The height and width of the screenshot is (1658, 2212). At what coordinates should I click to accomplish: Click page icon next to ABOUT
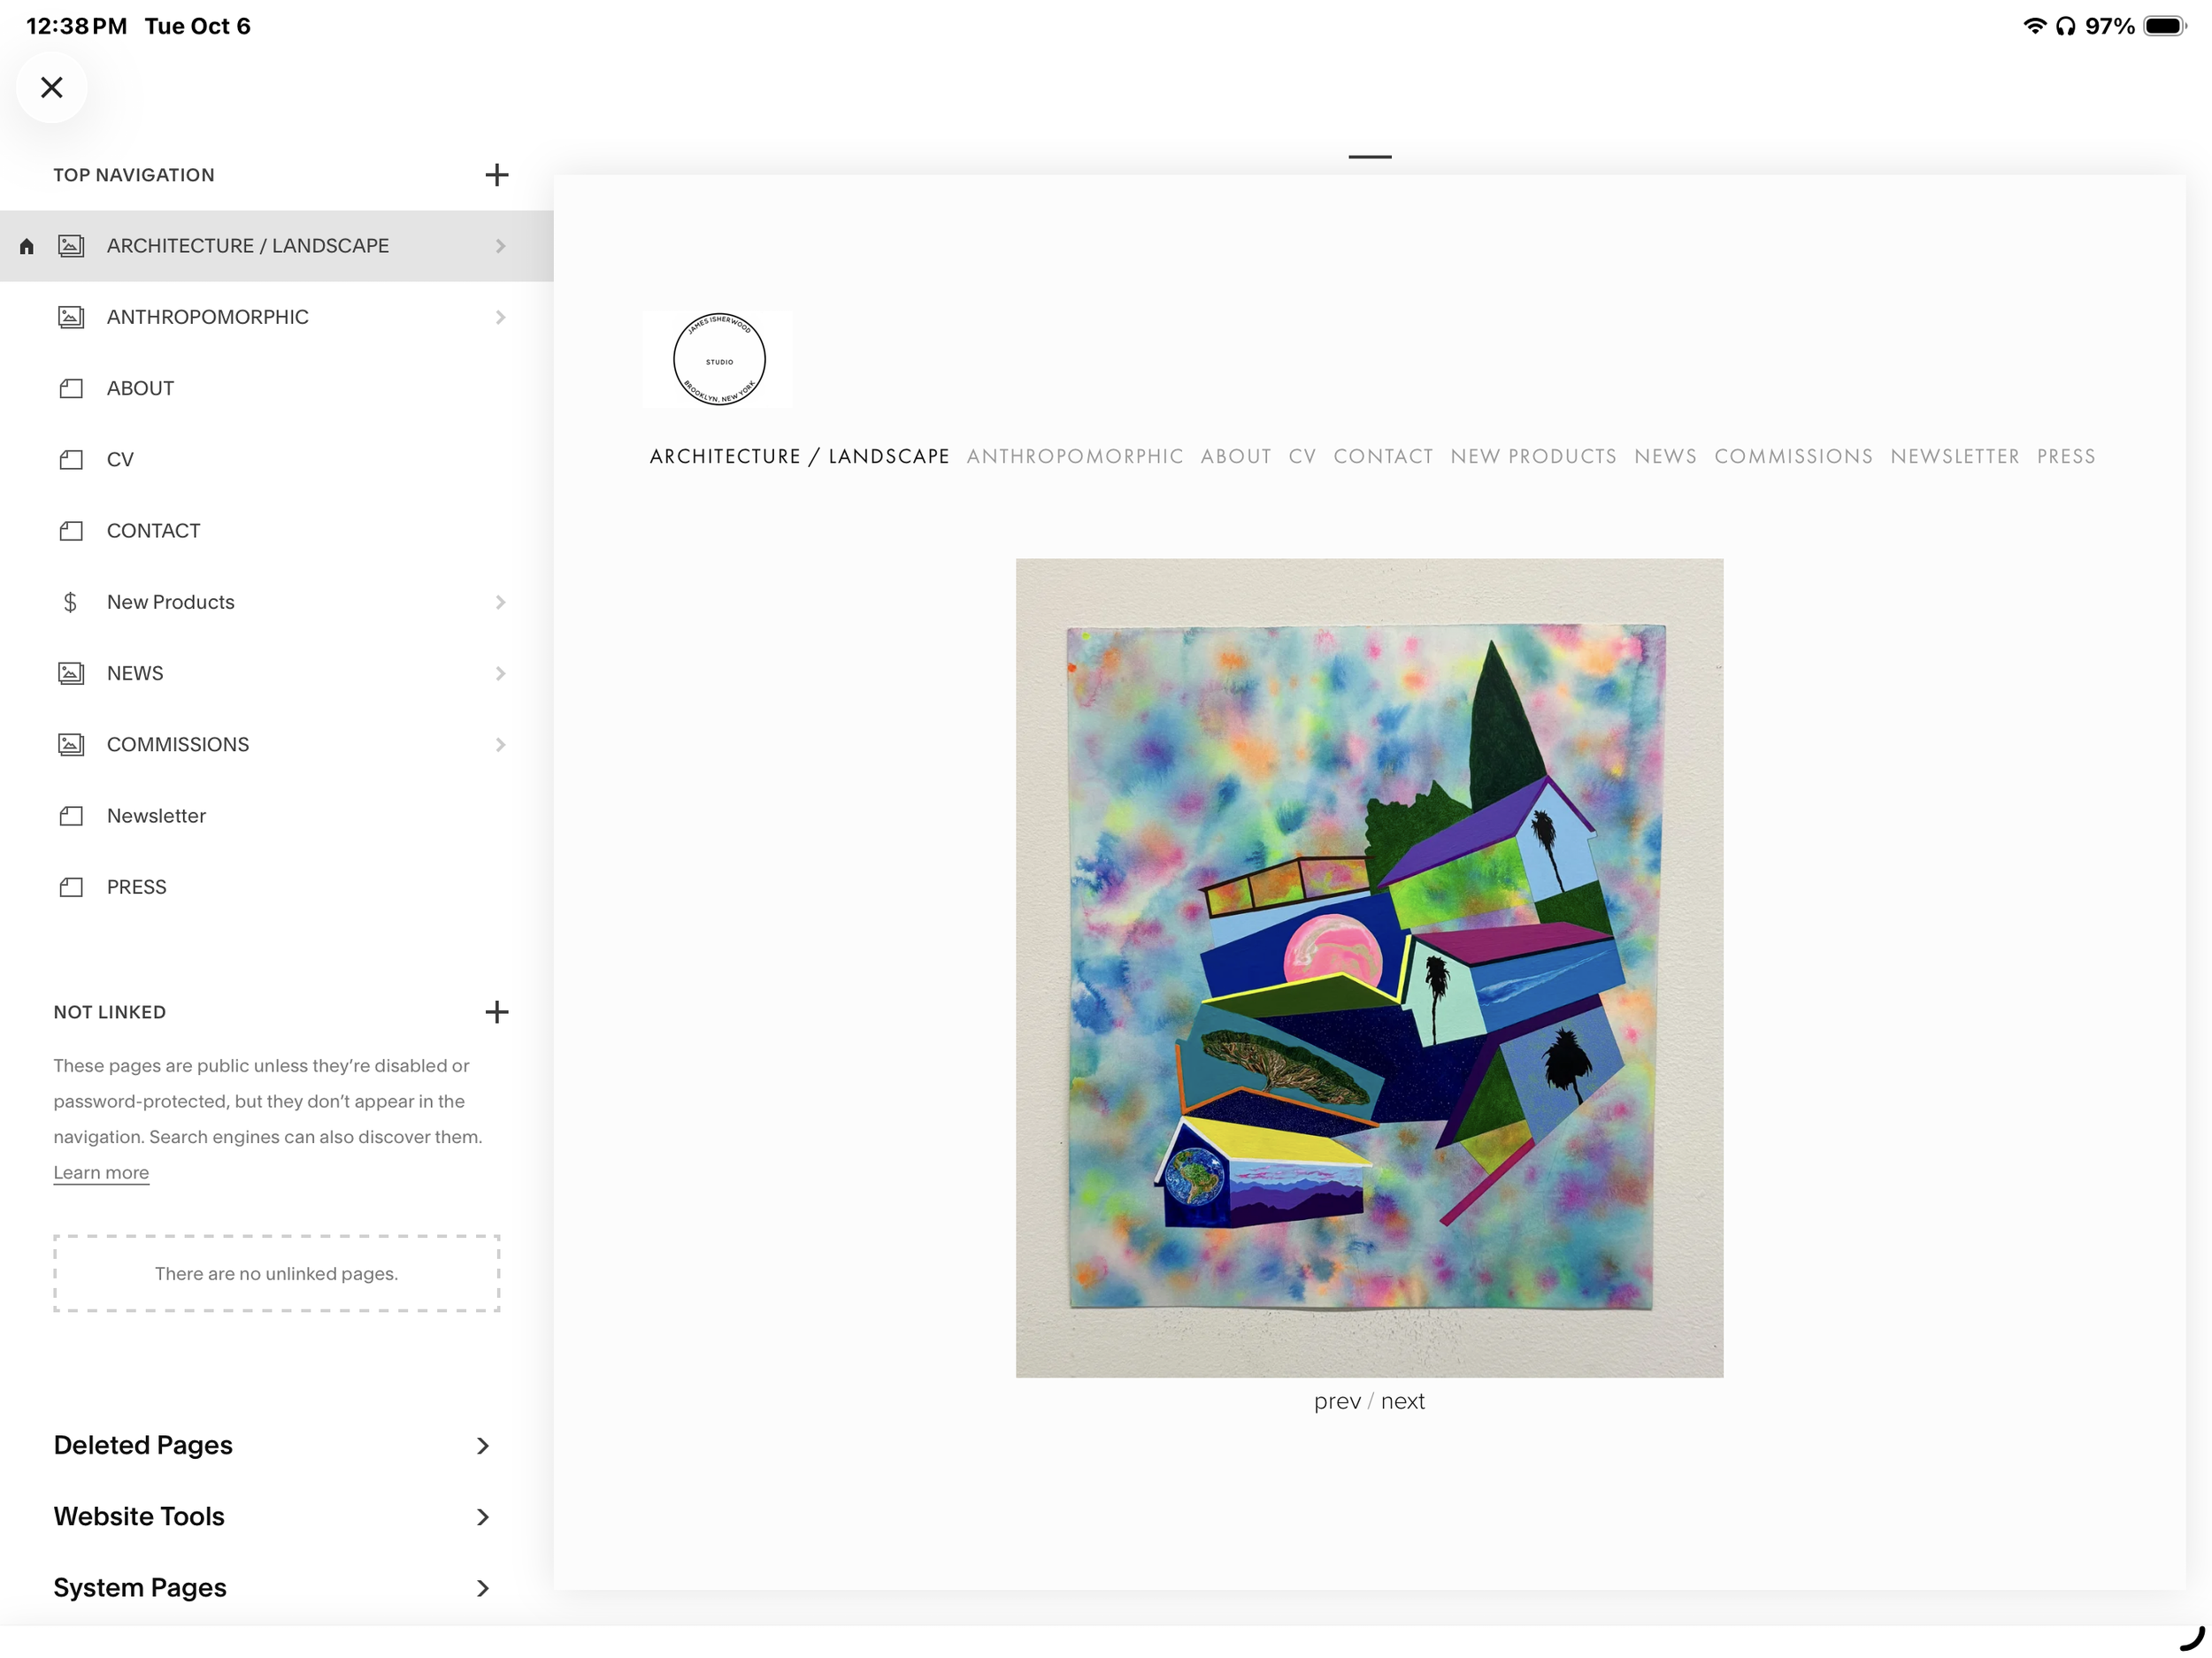pyautogui.click(x=71, y=388)
